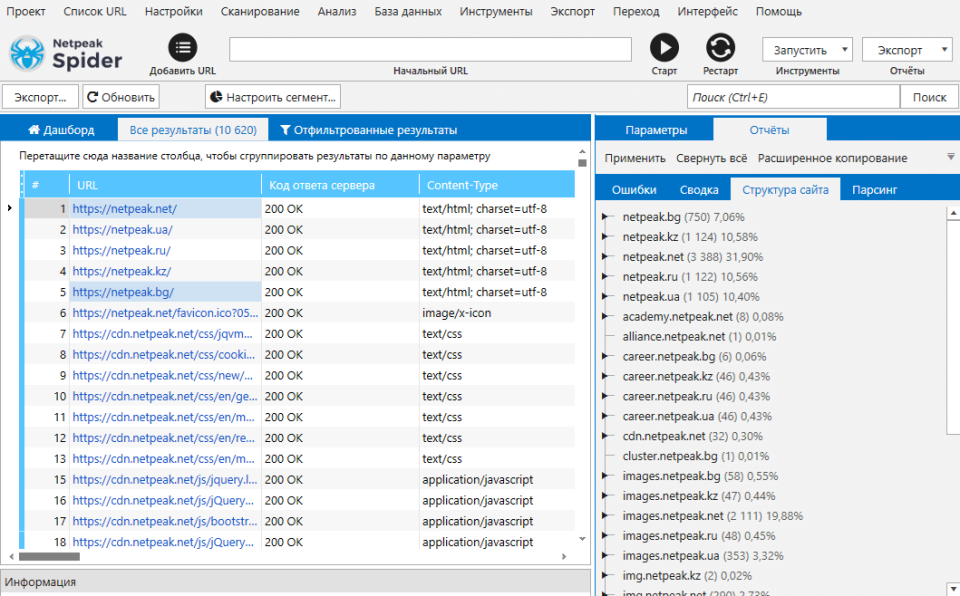Open the Dashboard tab with home icon

tap(61, 130)
